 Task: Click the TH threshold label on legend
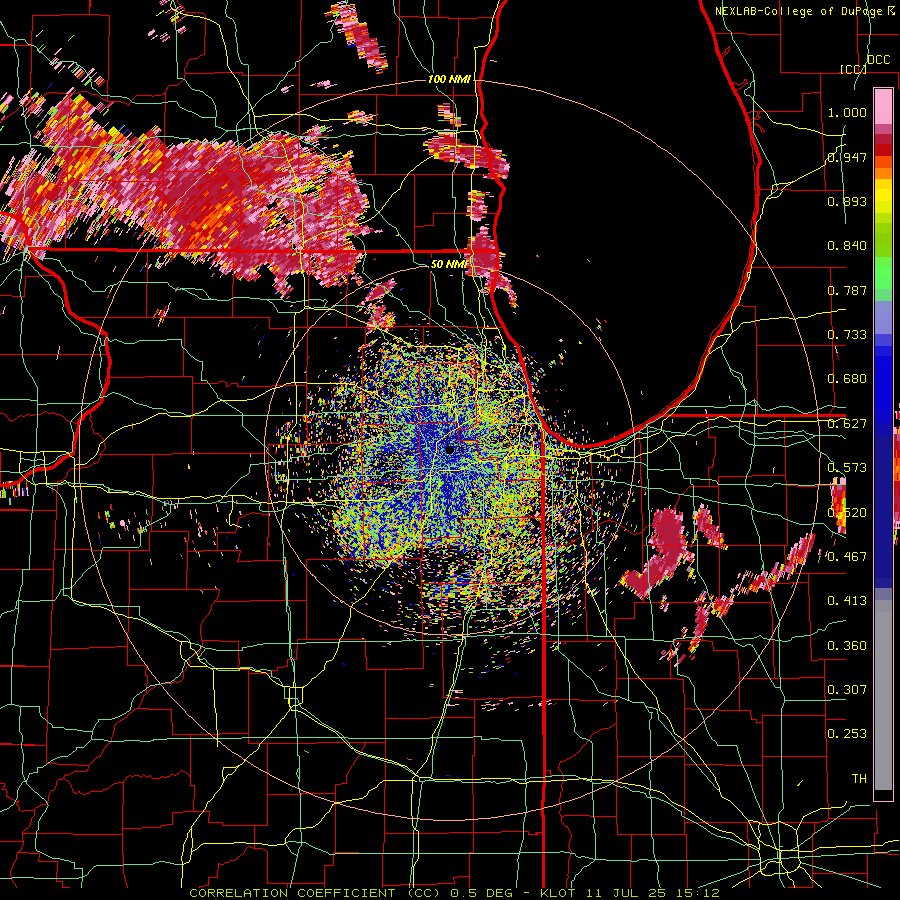[x=859, y=779]
